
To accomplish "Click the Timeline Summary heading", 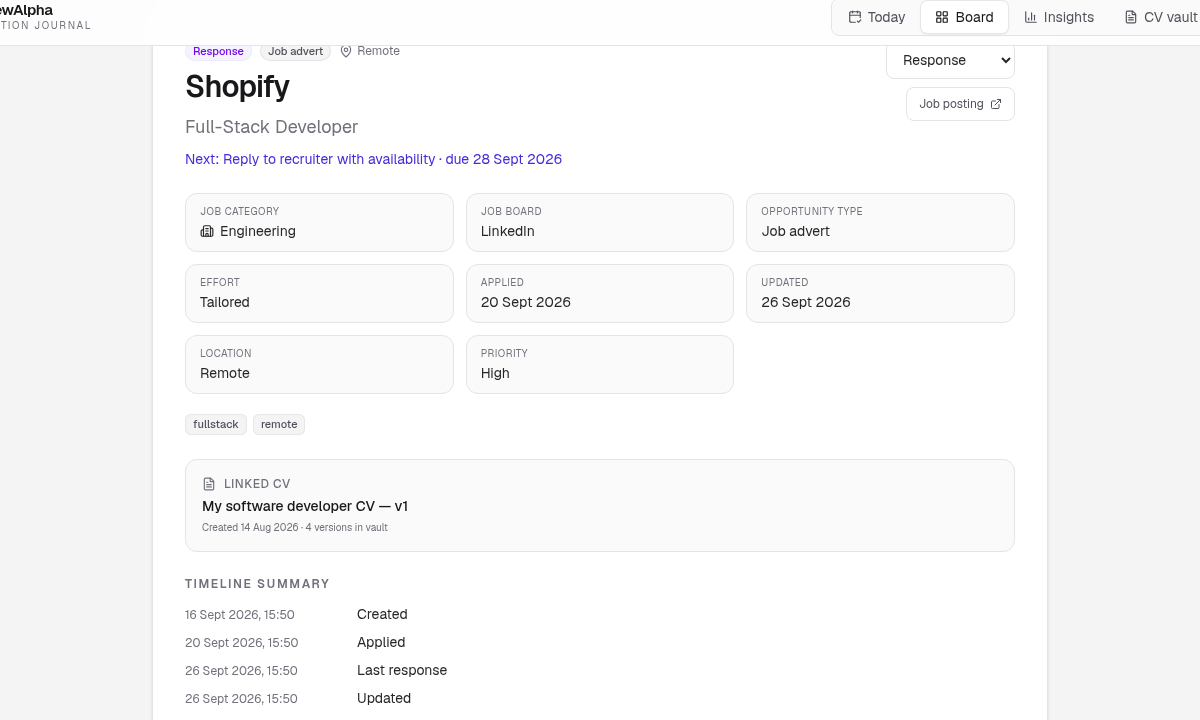I will pos(257,583).
